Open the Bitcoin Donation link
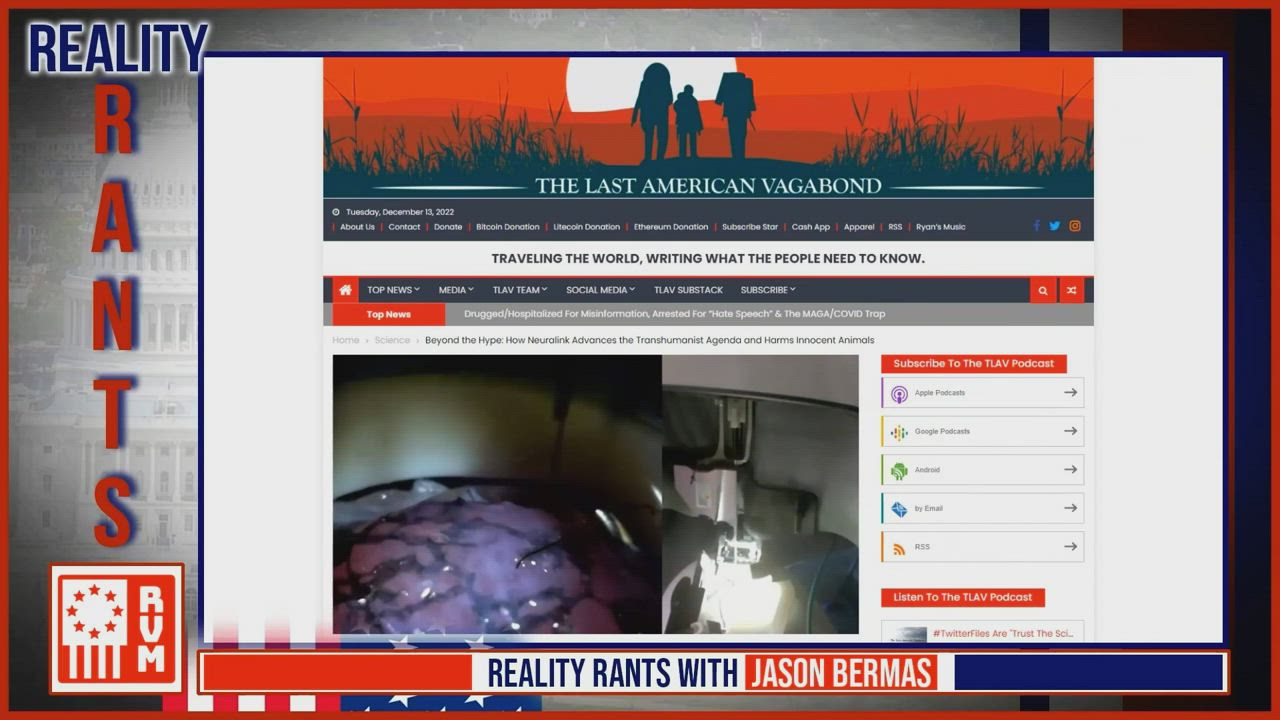The width and height of the screenshot is (1280, 720). tap(507, 227)
